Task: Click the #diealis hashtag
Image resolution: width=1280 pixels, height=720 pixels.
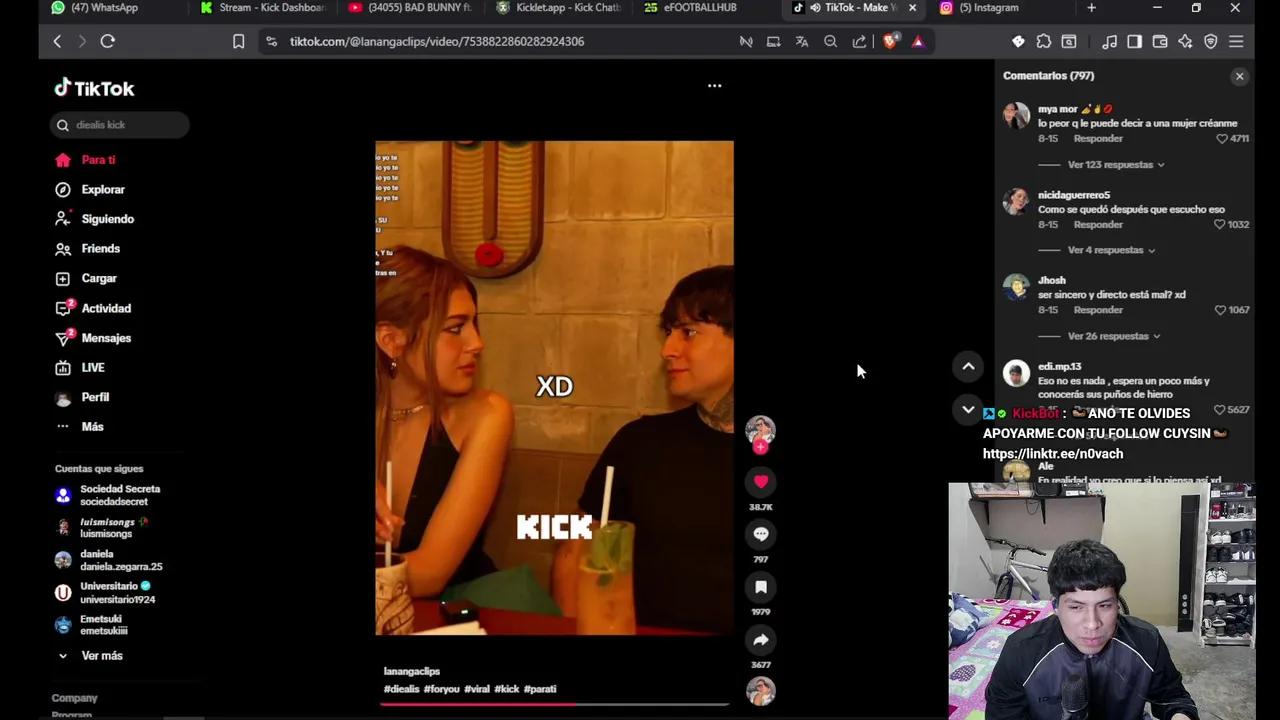Action: coord(402,689)
